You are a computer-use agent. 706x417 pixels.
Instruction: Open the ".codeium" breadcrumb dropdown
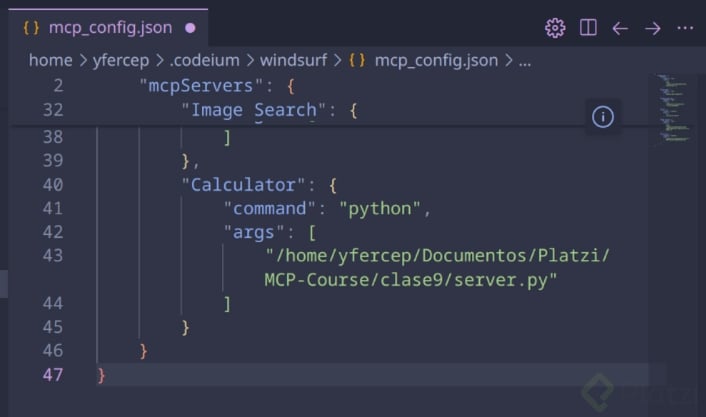202,61
